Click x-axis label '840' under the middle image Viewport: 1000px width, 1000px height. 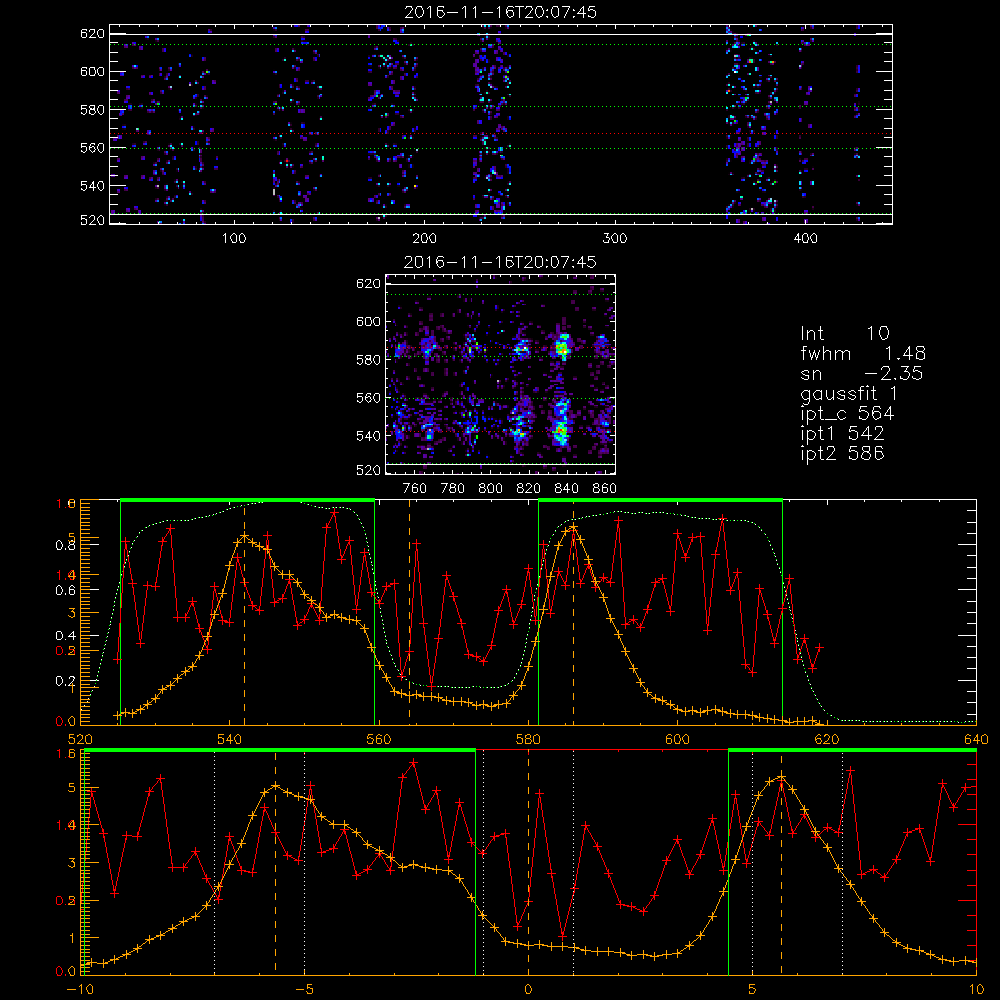566,489
